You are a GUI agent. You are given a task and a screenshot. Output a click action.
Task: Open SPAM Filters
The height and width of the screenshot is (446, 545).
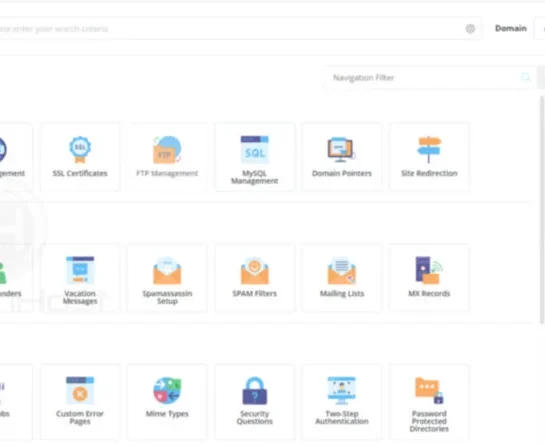(x=254, y=278)
